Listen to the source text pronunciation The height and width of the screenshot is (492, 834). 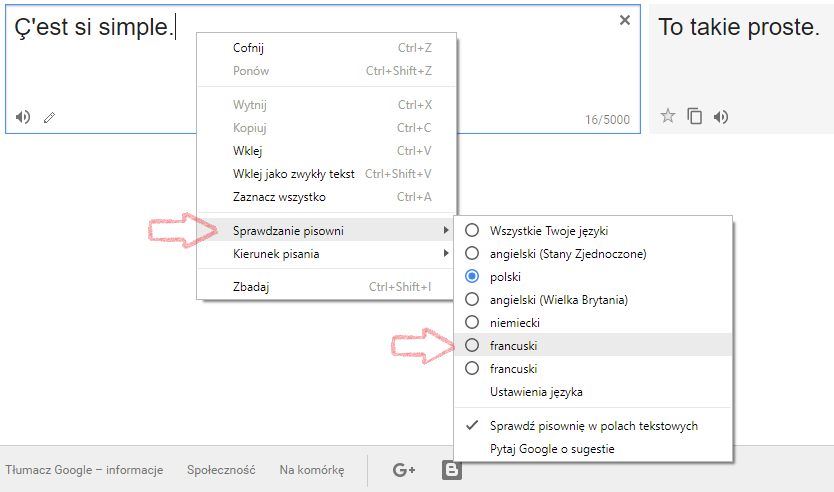click(x=23, y=117)
